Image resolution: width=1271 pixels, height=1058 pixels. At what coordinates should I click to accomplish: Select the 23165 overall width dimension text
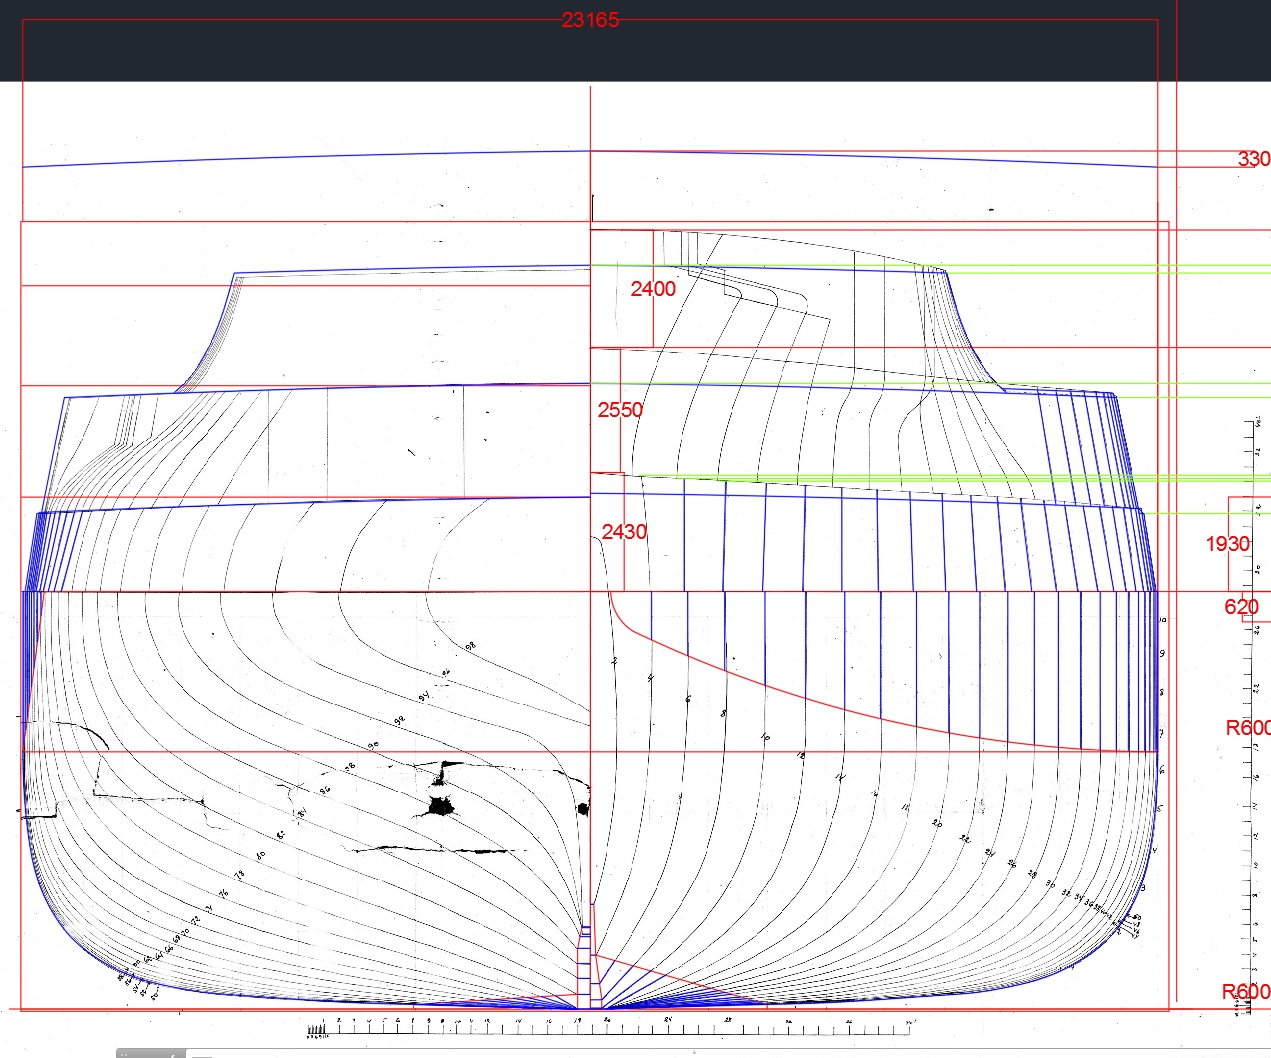[590, 20]
